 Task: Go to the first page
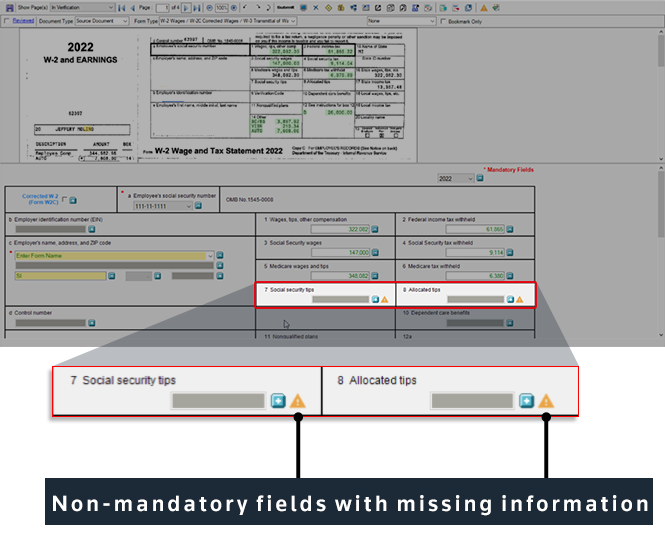[x=122, y=8]
